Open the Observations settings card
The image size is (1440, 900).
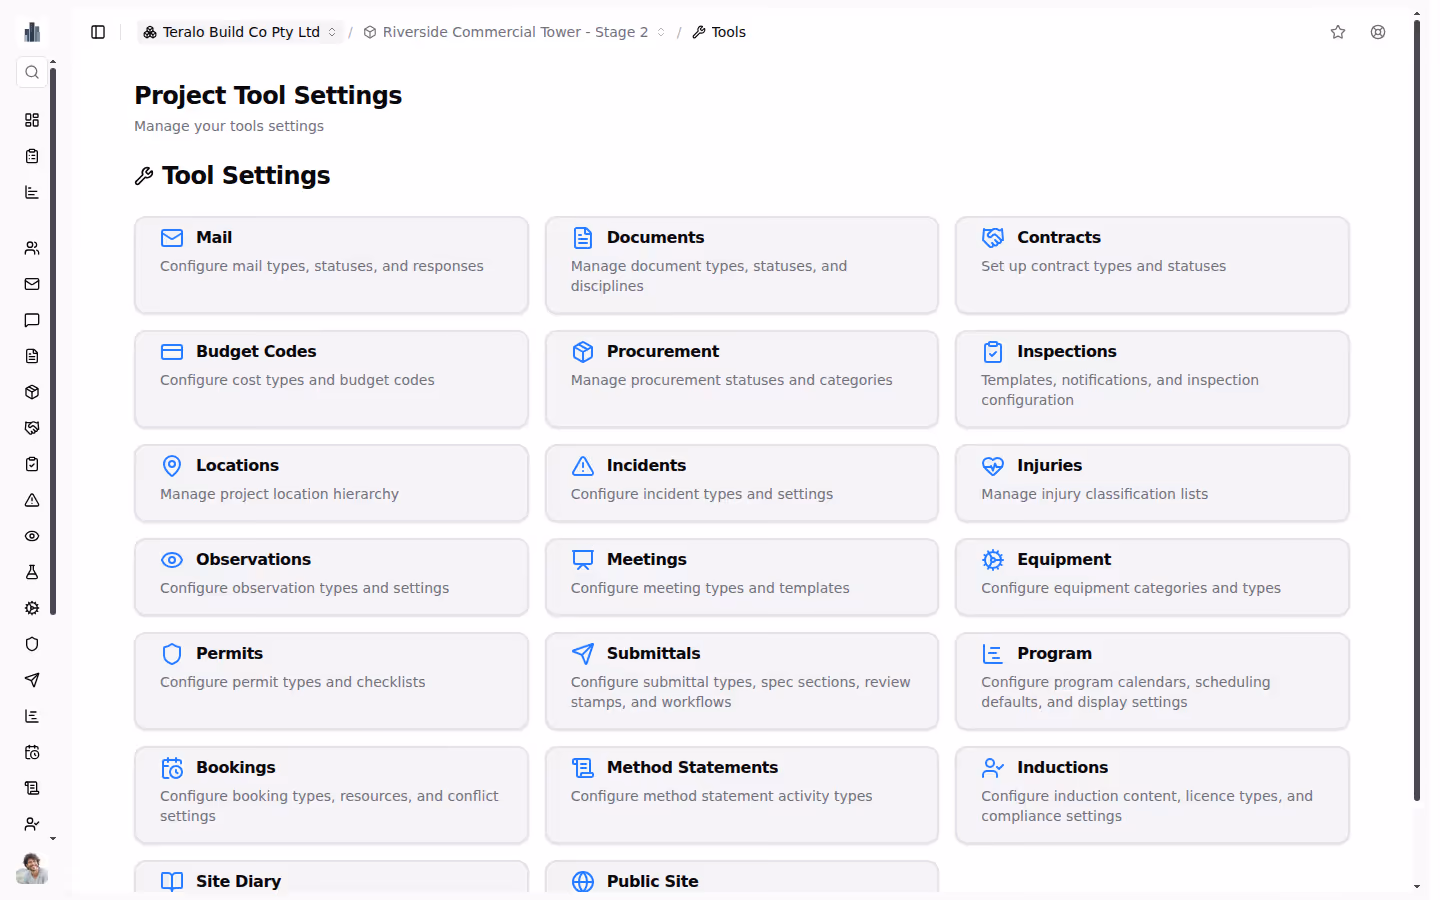331,577
